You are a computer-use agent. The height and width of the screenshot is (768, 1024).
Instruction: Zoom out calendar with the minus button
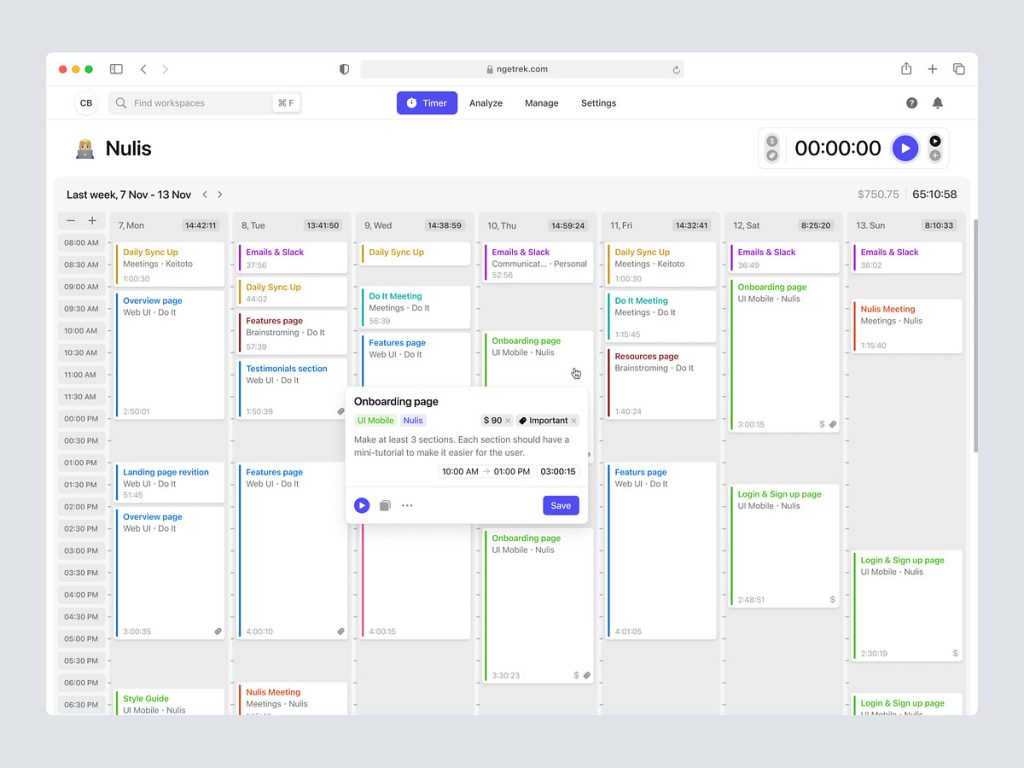(x=71, y=221)
